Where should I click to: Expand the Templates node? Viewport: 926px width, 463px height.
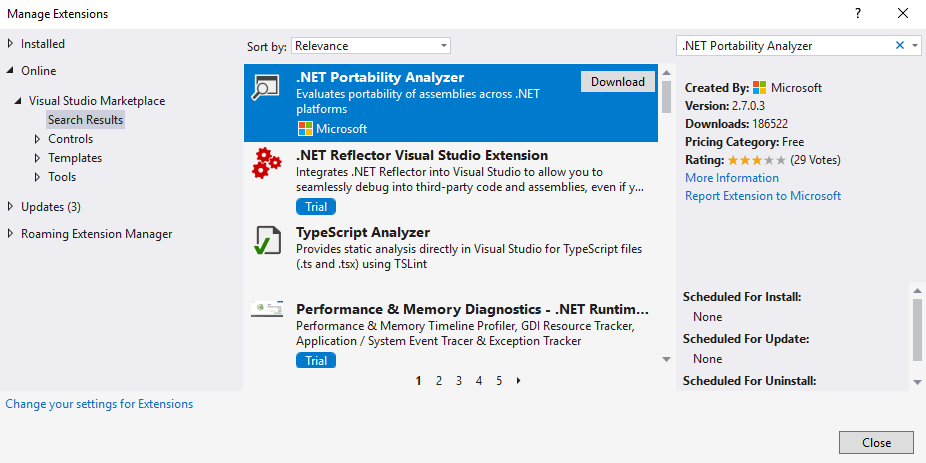click(x=37, y=158)
